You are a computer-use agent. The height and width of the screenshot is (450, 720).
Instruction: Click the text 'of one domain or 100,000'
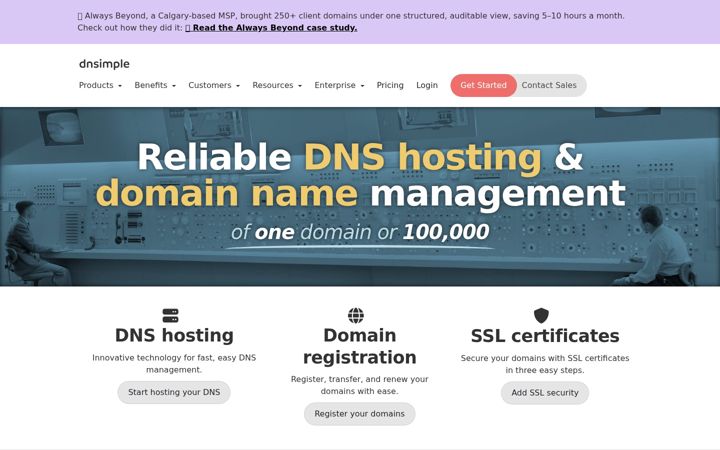(360, 232)
